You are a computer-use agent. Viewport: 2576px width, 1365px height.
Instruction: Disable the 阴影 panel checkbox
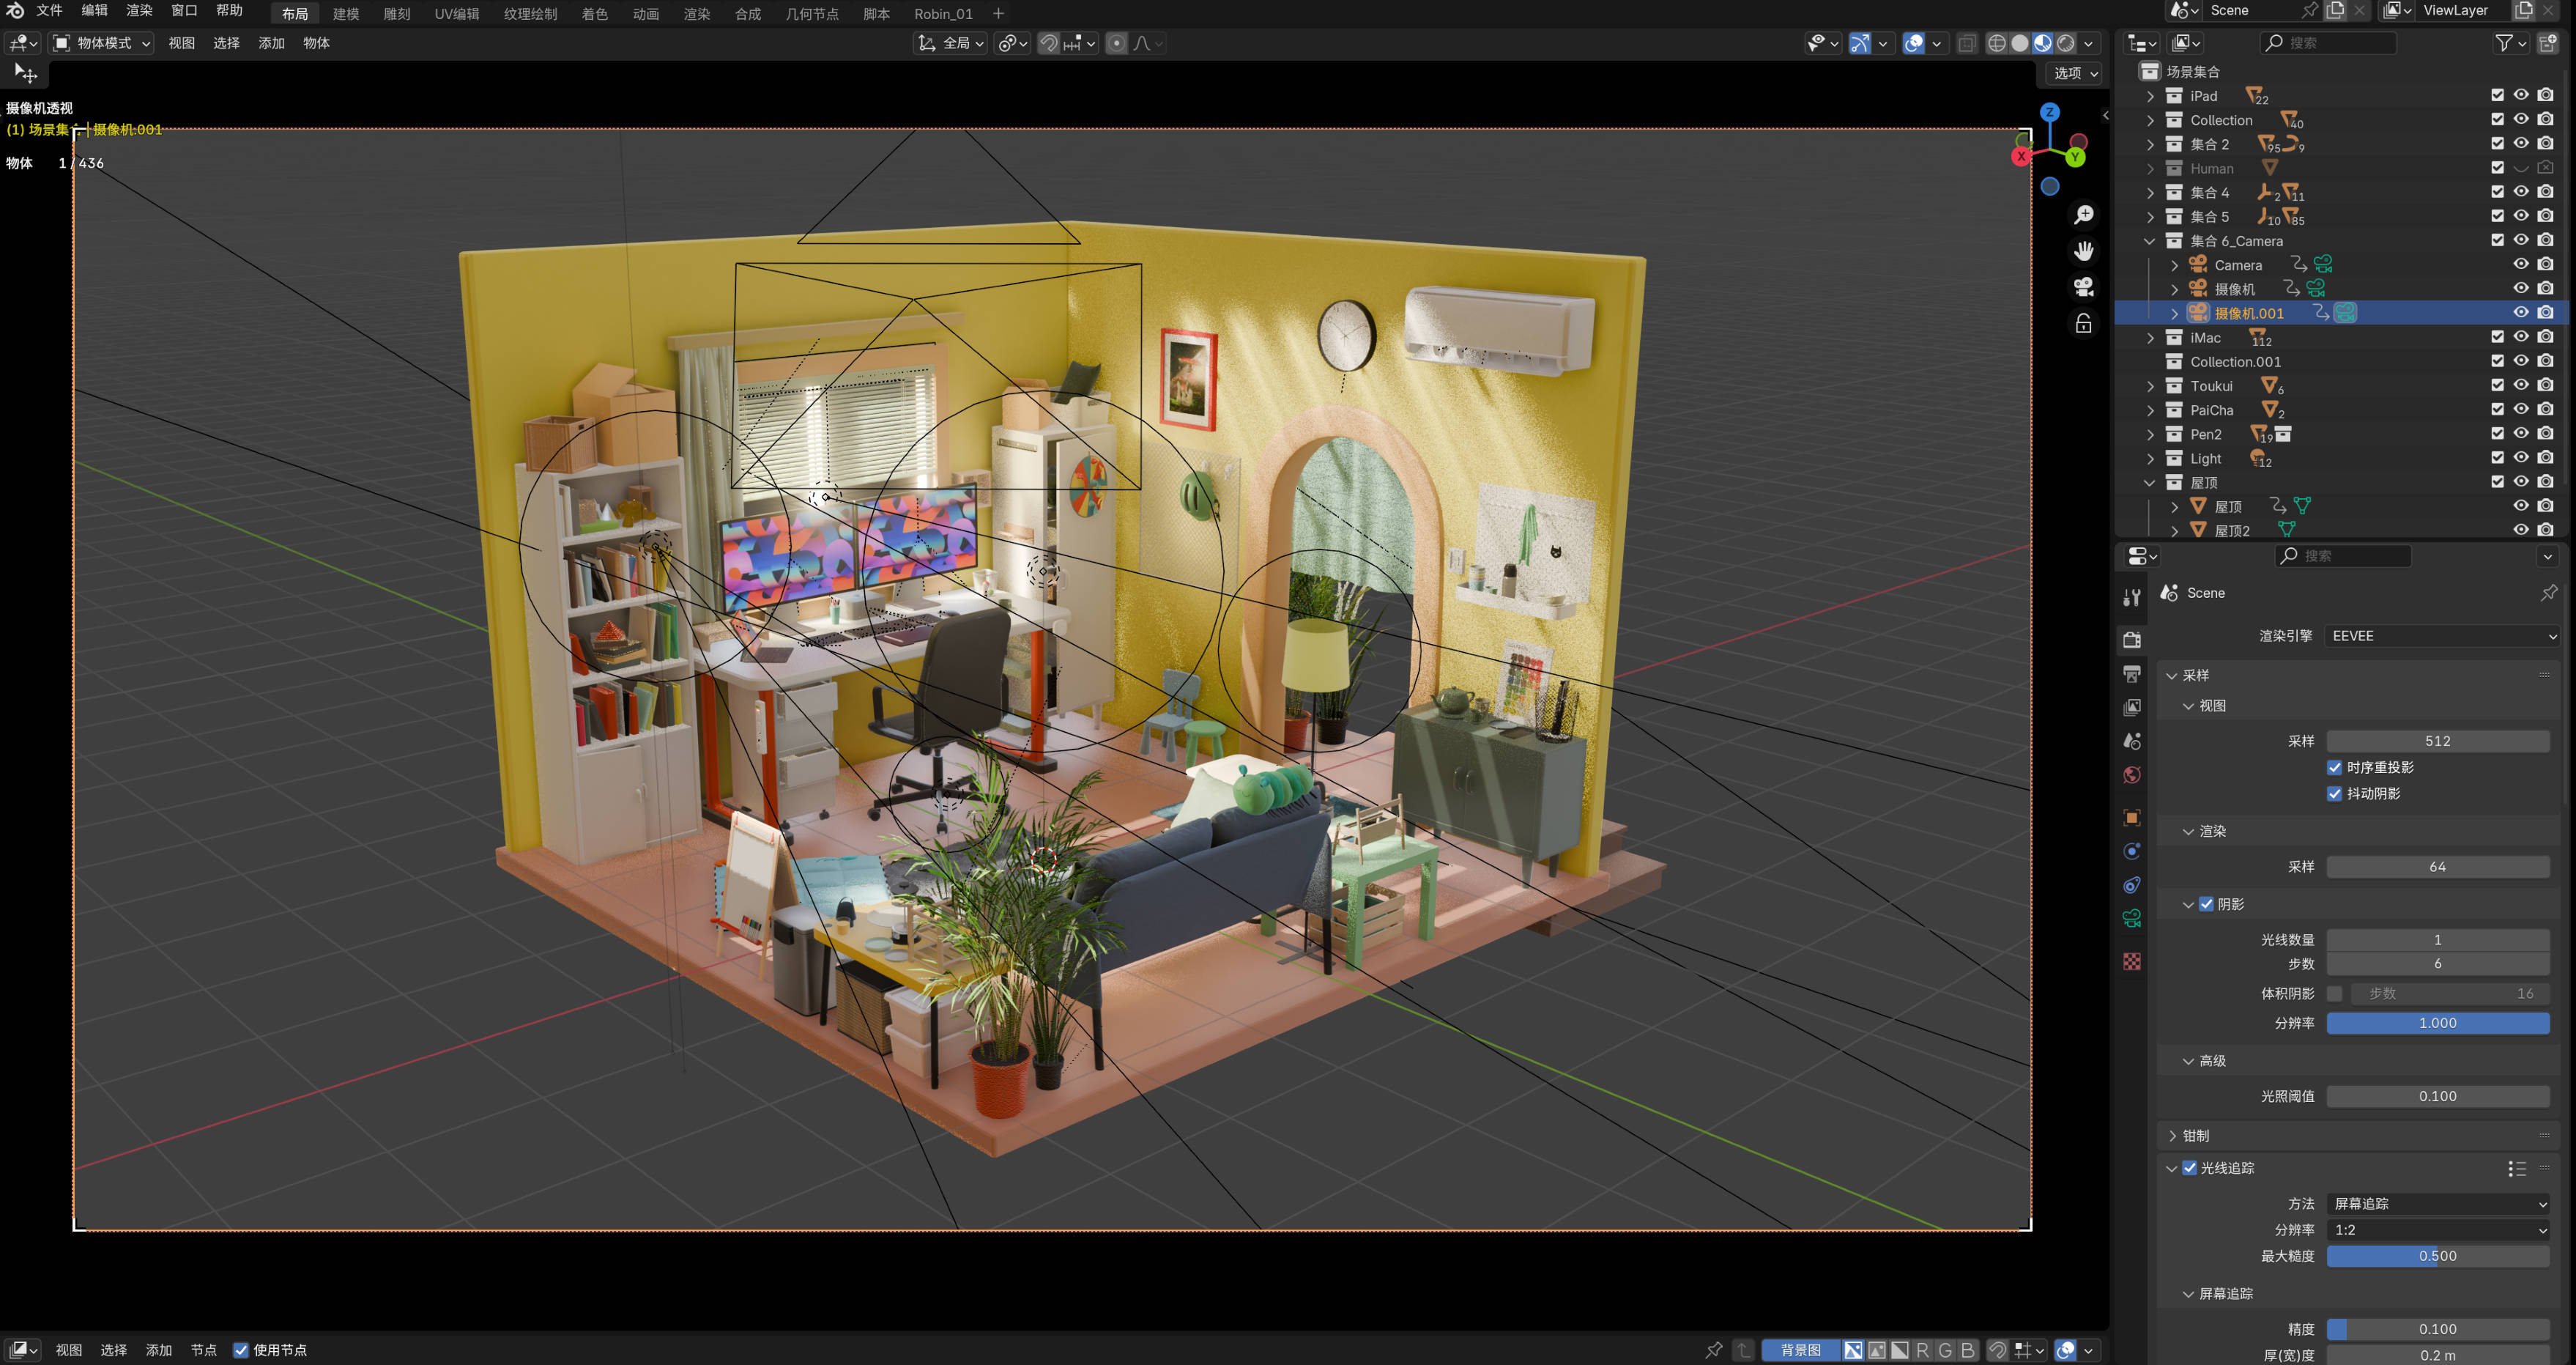point(2206,904)
